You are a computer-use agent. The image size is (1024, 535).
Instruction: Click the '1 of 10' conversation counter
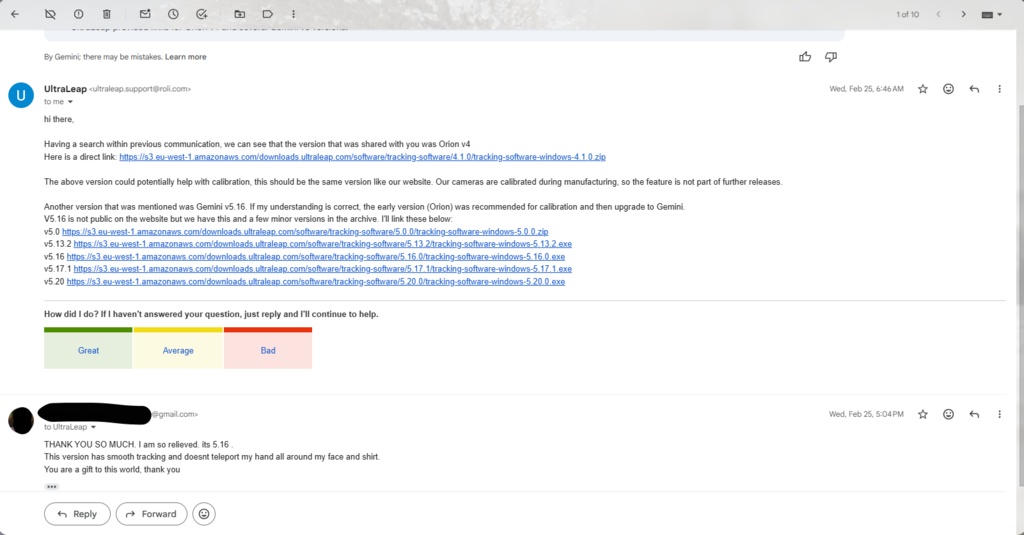(907, 14)
